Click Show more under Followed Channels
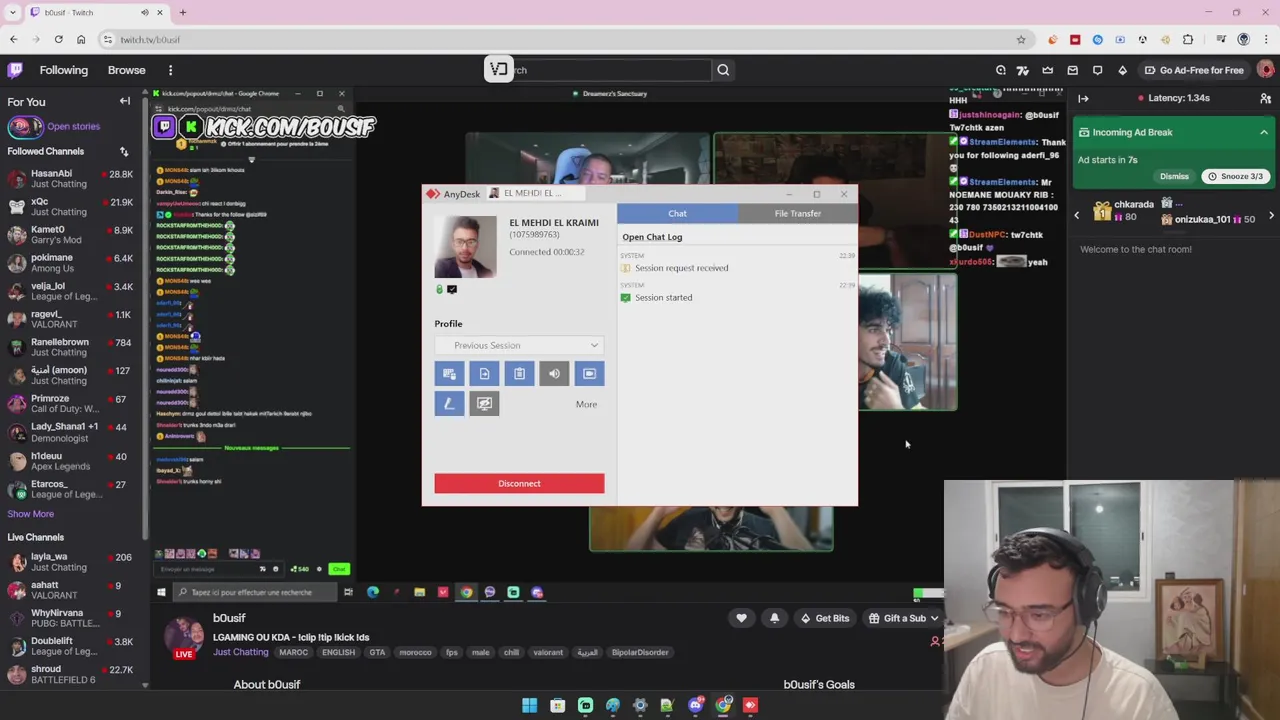1280x720 pixels. 31,514
